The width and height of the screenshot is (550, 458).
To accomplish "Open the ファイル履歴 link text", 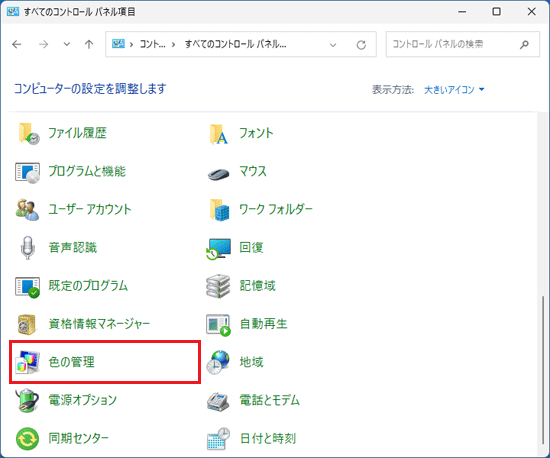I will pos(77,133).
